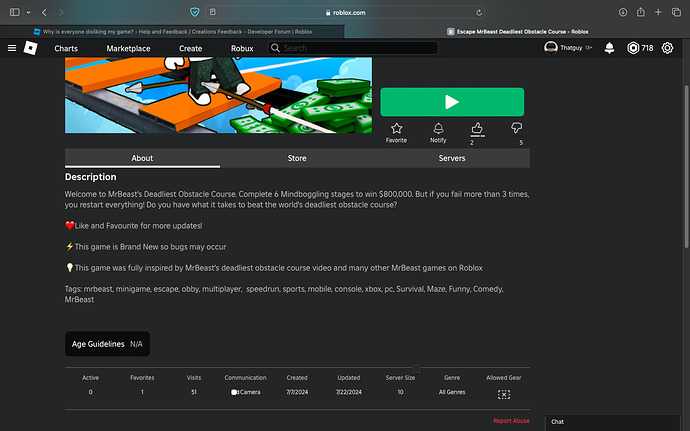This screenshot has height=431, width=690.
Task: Switch to the Servers tab
Action: pyautogui.click(x=452, y=158)
